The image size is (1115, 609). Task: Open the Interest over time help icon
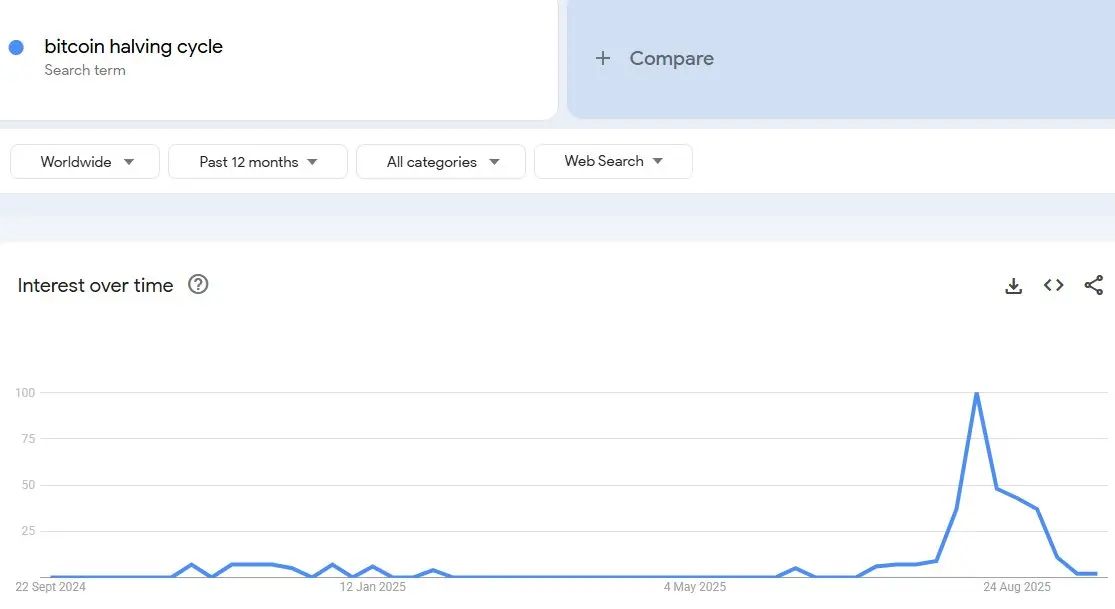click(198, 285)
